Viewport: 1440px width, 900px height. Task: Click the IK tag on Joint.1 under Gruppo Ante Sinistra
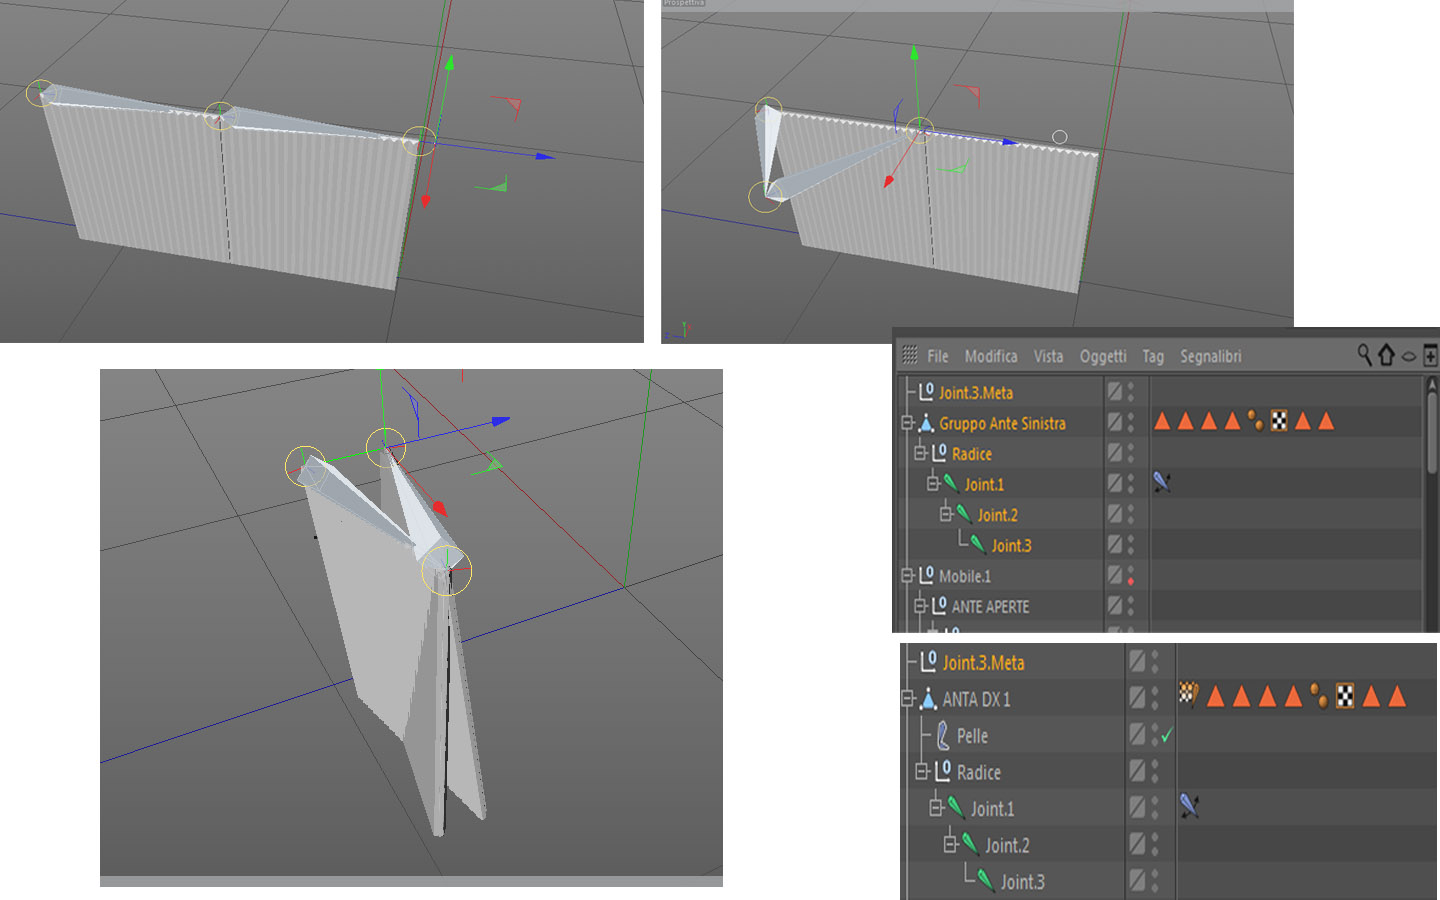[1161, 482]
